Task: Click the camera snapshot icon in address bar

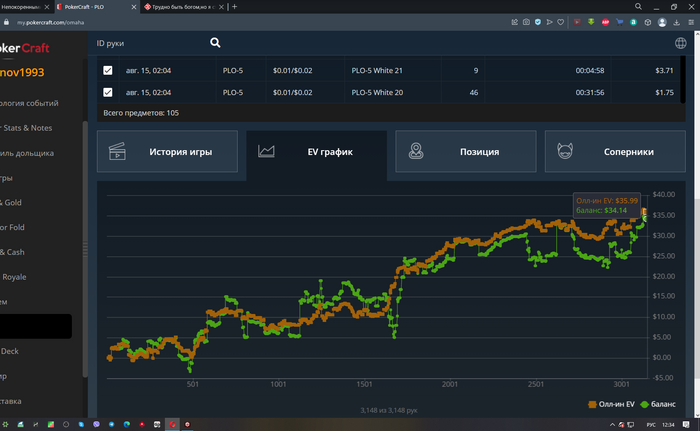Action: [x=526, y=22]
